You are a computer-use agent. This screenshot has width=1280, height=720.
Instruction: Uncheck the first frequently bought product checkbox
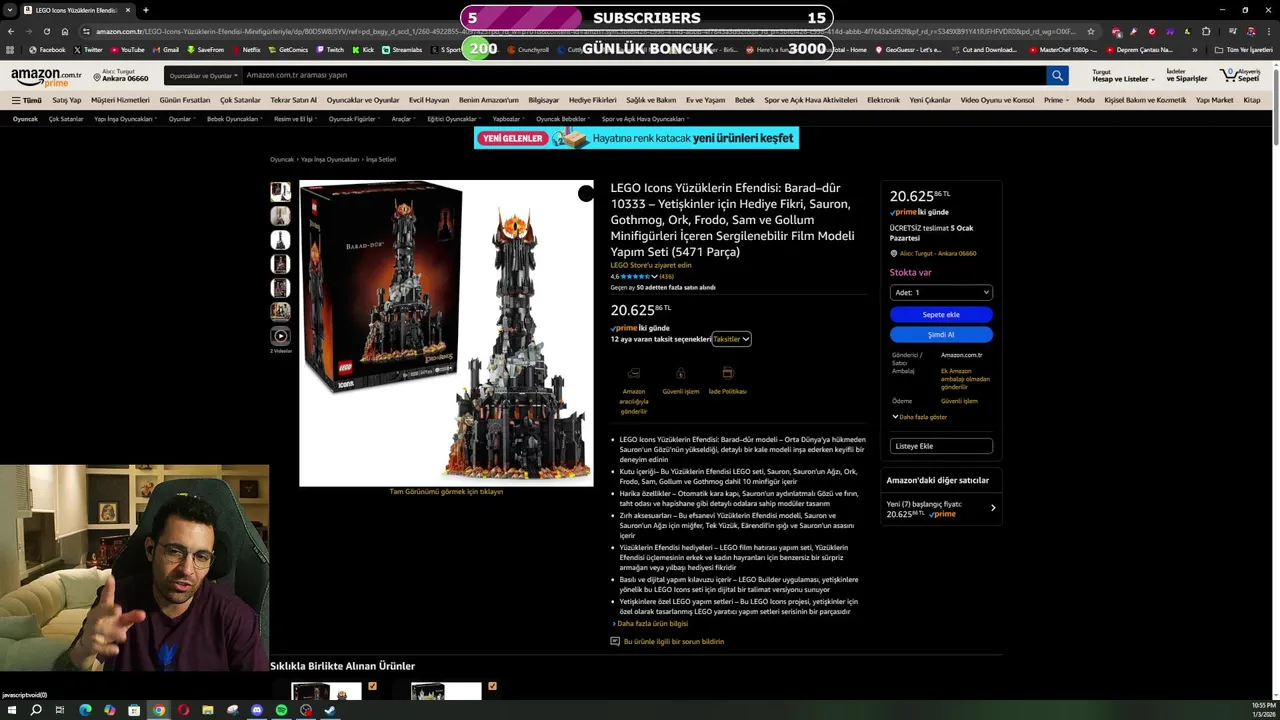pyautogui.click(x=372, y=686)
